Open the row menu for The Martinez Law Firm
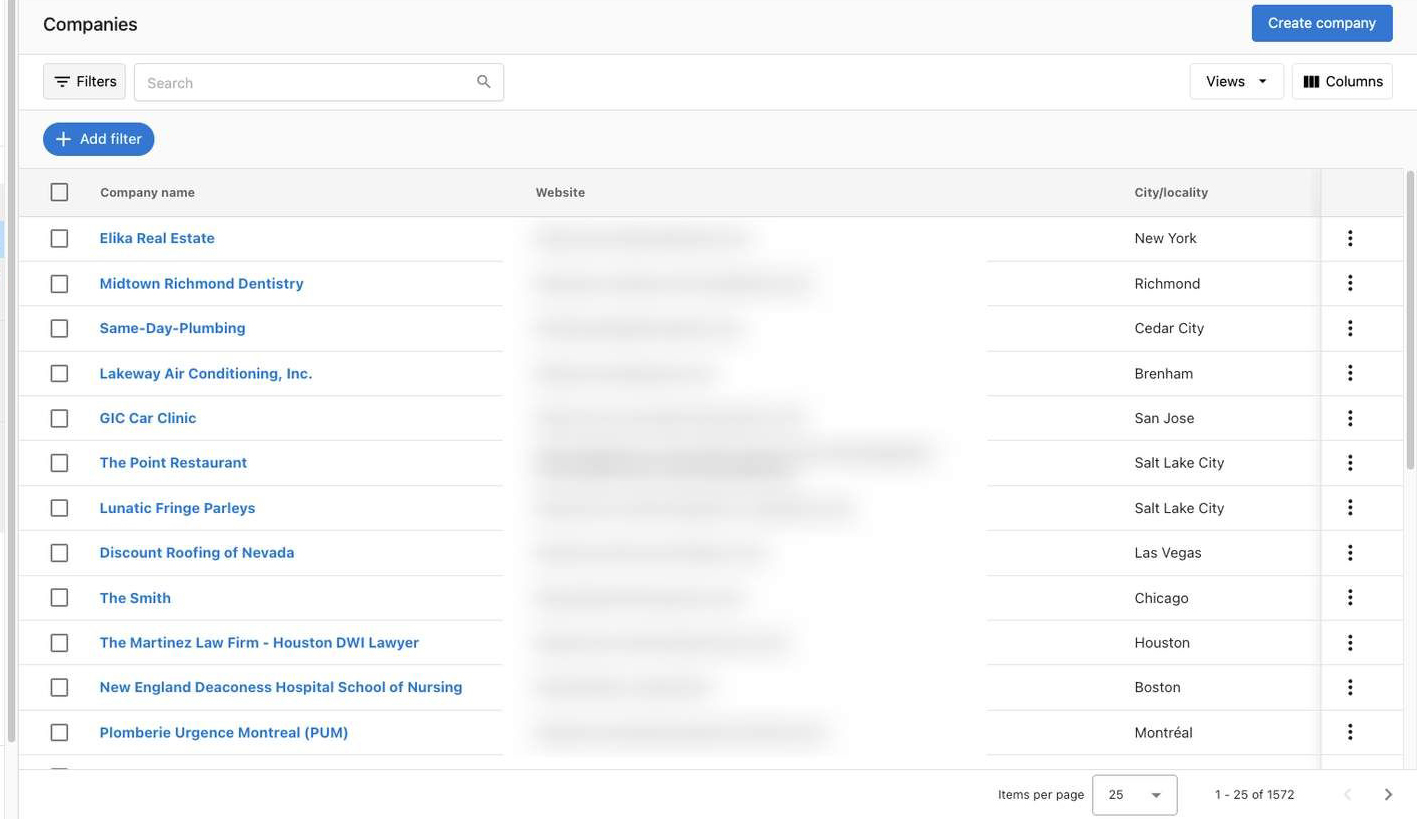This screenshot has width=1417, height=819. point(1350,643)
